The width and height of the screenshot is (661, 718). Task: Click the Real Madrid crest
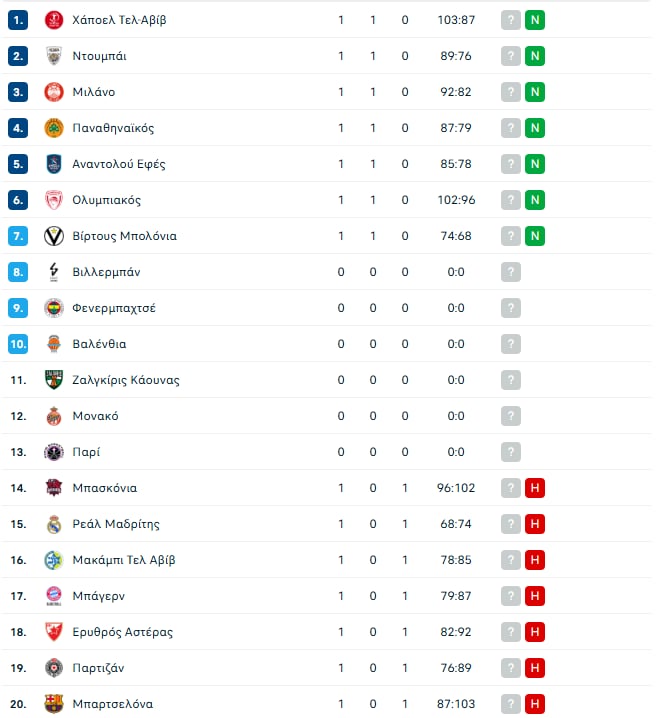54,524
